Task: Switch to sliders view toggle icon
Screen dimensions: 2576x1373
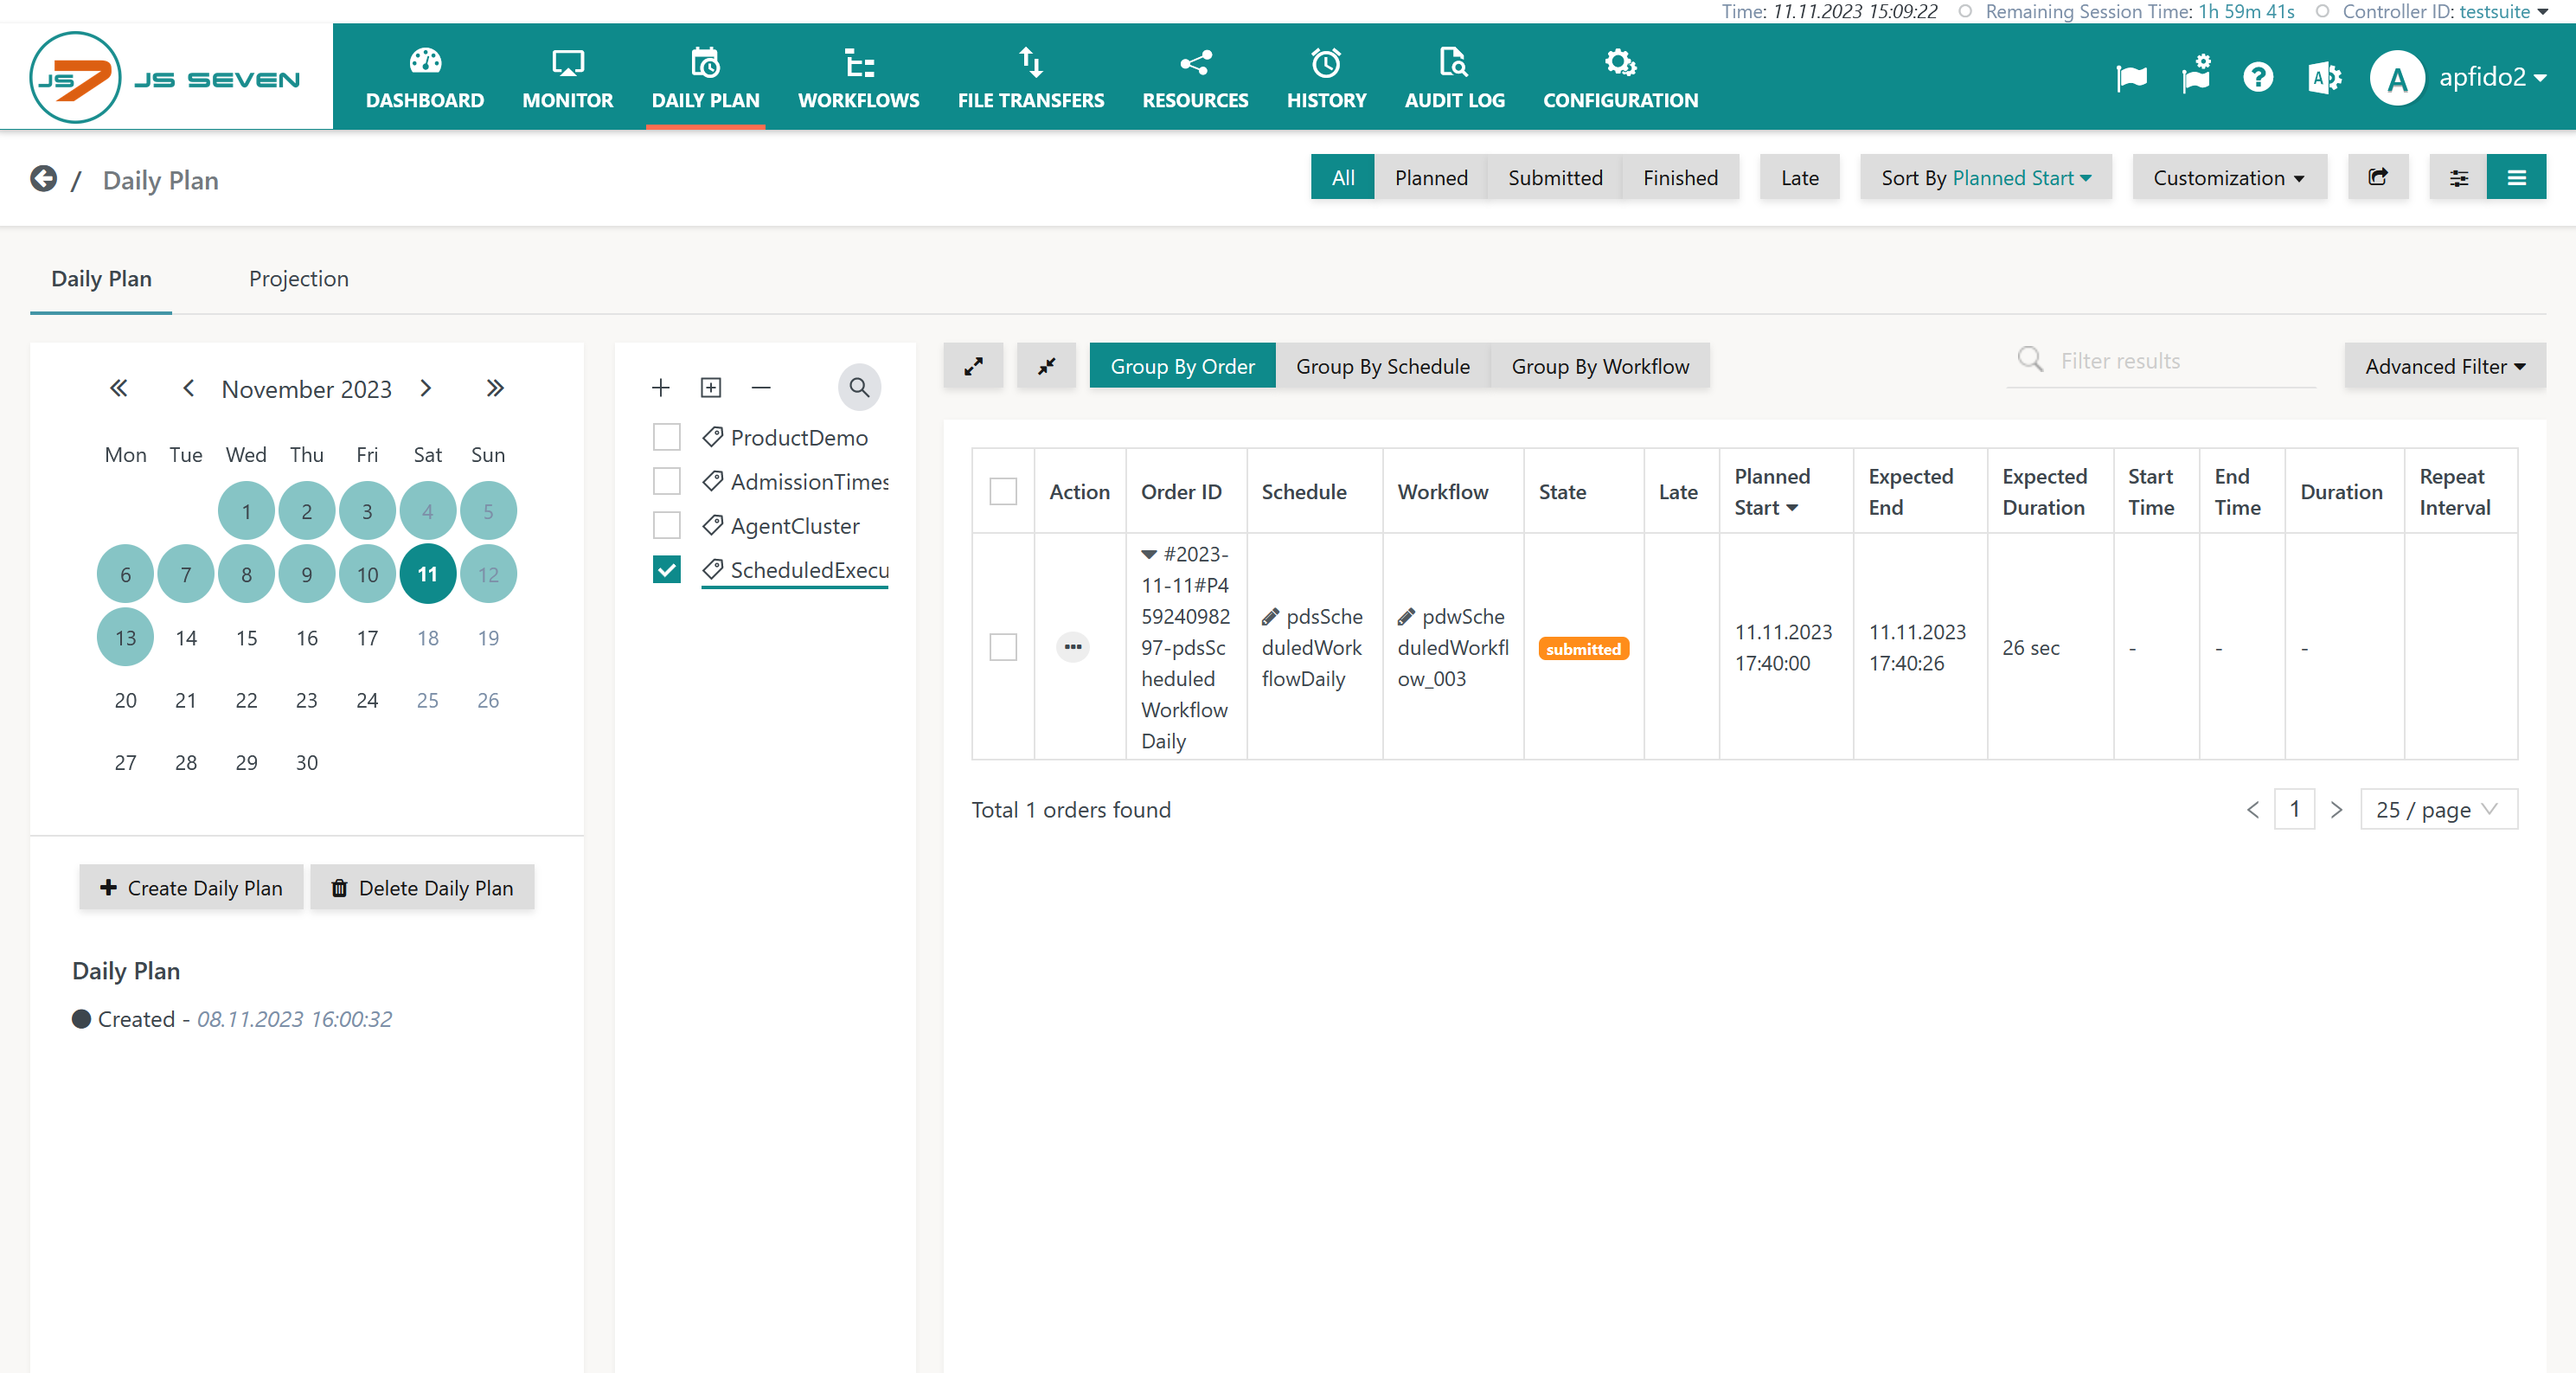Action: coord(2458,177)
